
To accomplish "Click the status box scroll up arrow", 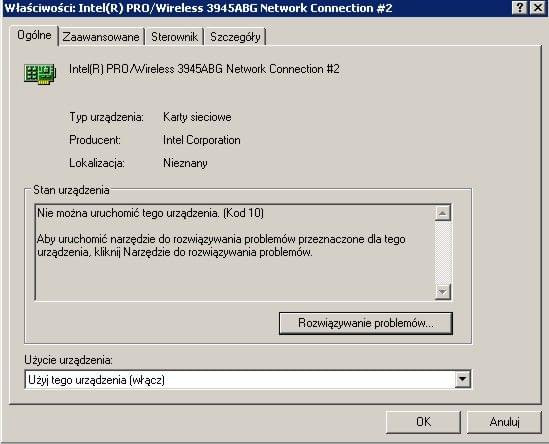I will click(443, 213).
